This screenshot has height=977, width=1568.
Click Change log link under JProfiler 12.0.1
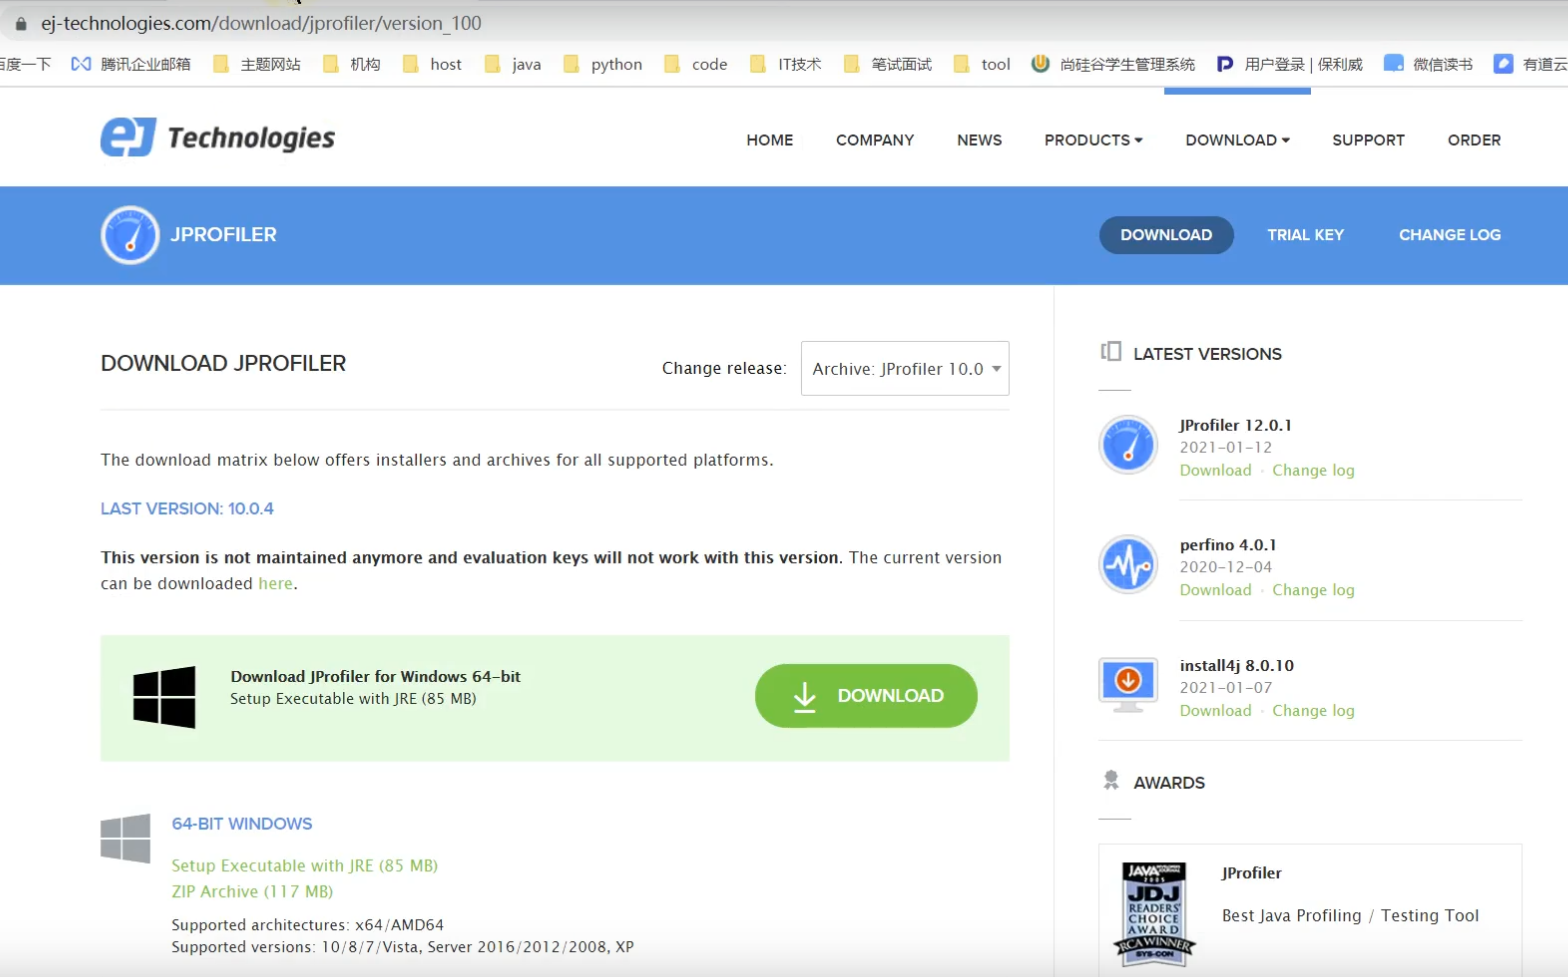[1313, 470]
